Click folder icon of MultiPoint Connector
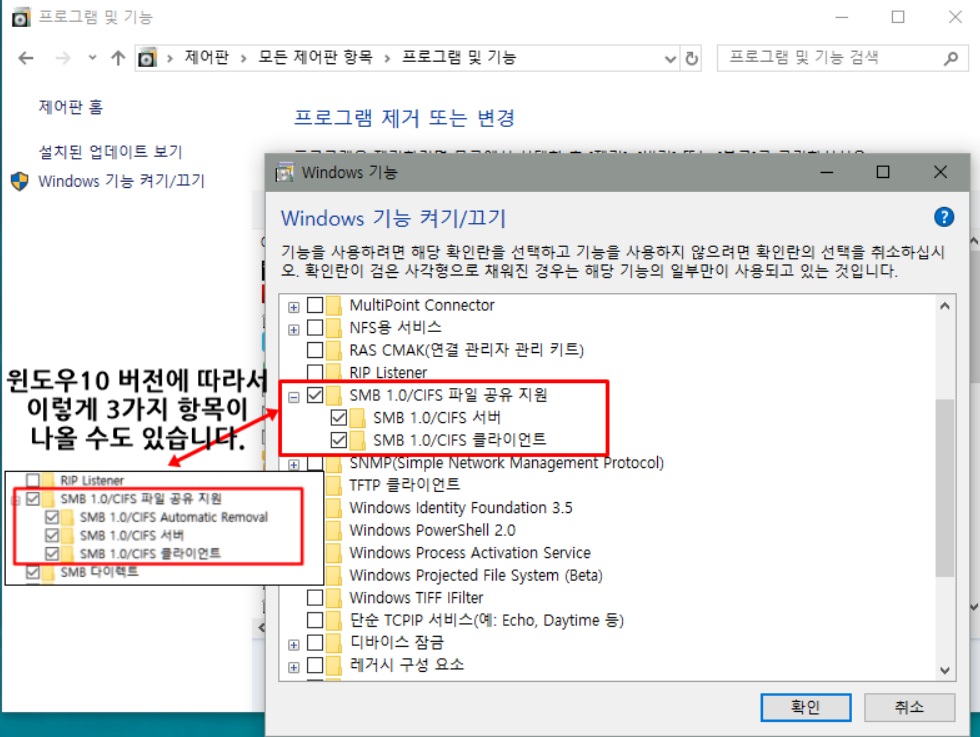The image size is (980, 737). point(334,305)
